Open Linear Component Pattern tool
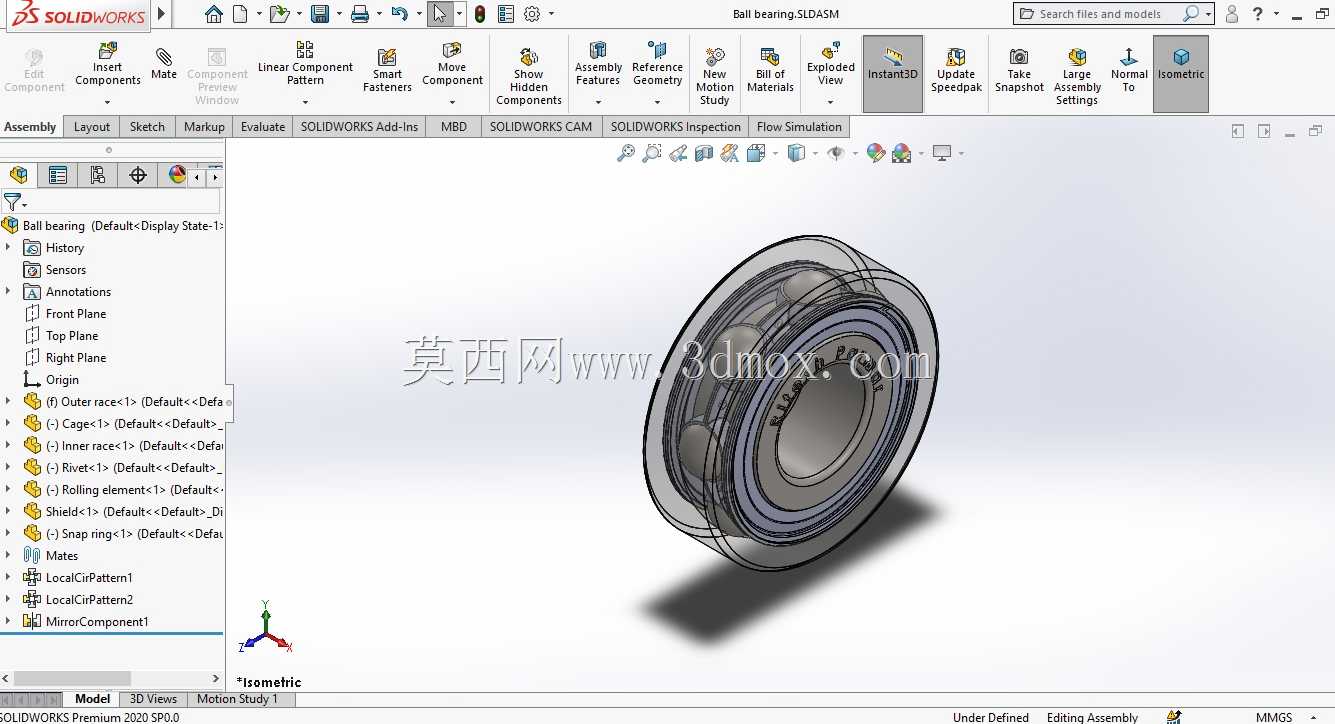The width and height of the screenshot is (1335, 724). [x=305, y=64]
